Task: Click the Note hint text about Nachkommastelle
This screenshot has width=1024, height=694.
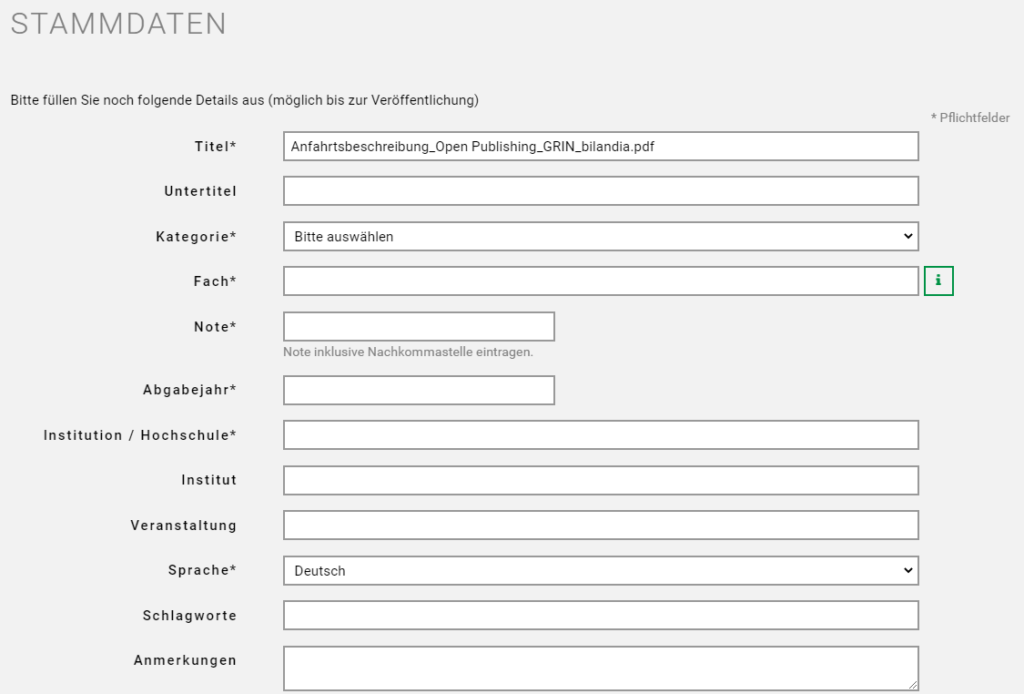Action: pos(408,352)
